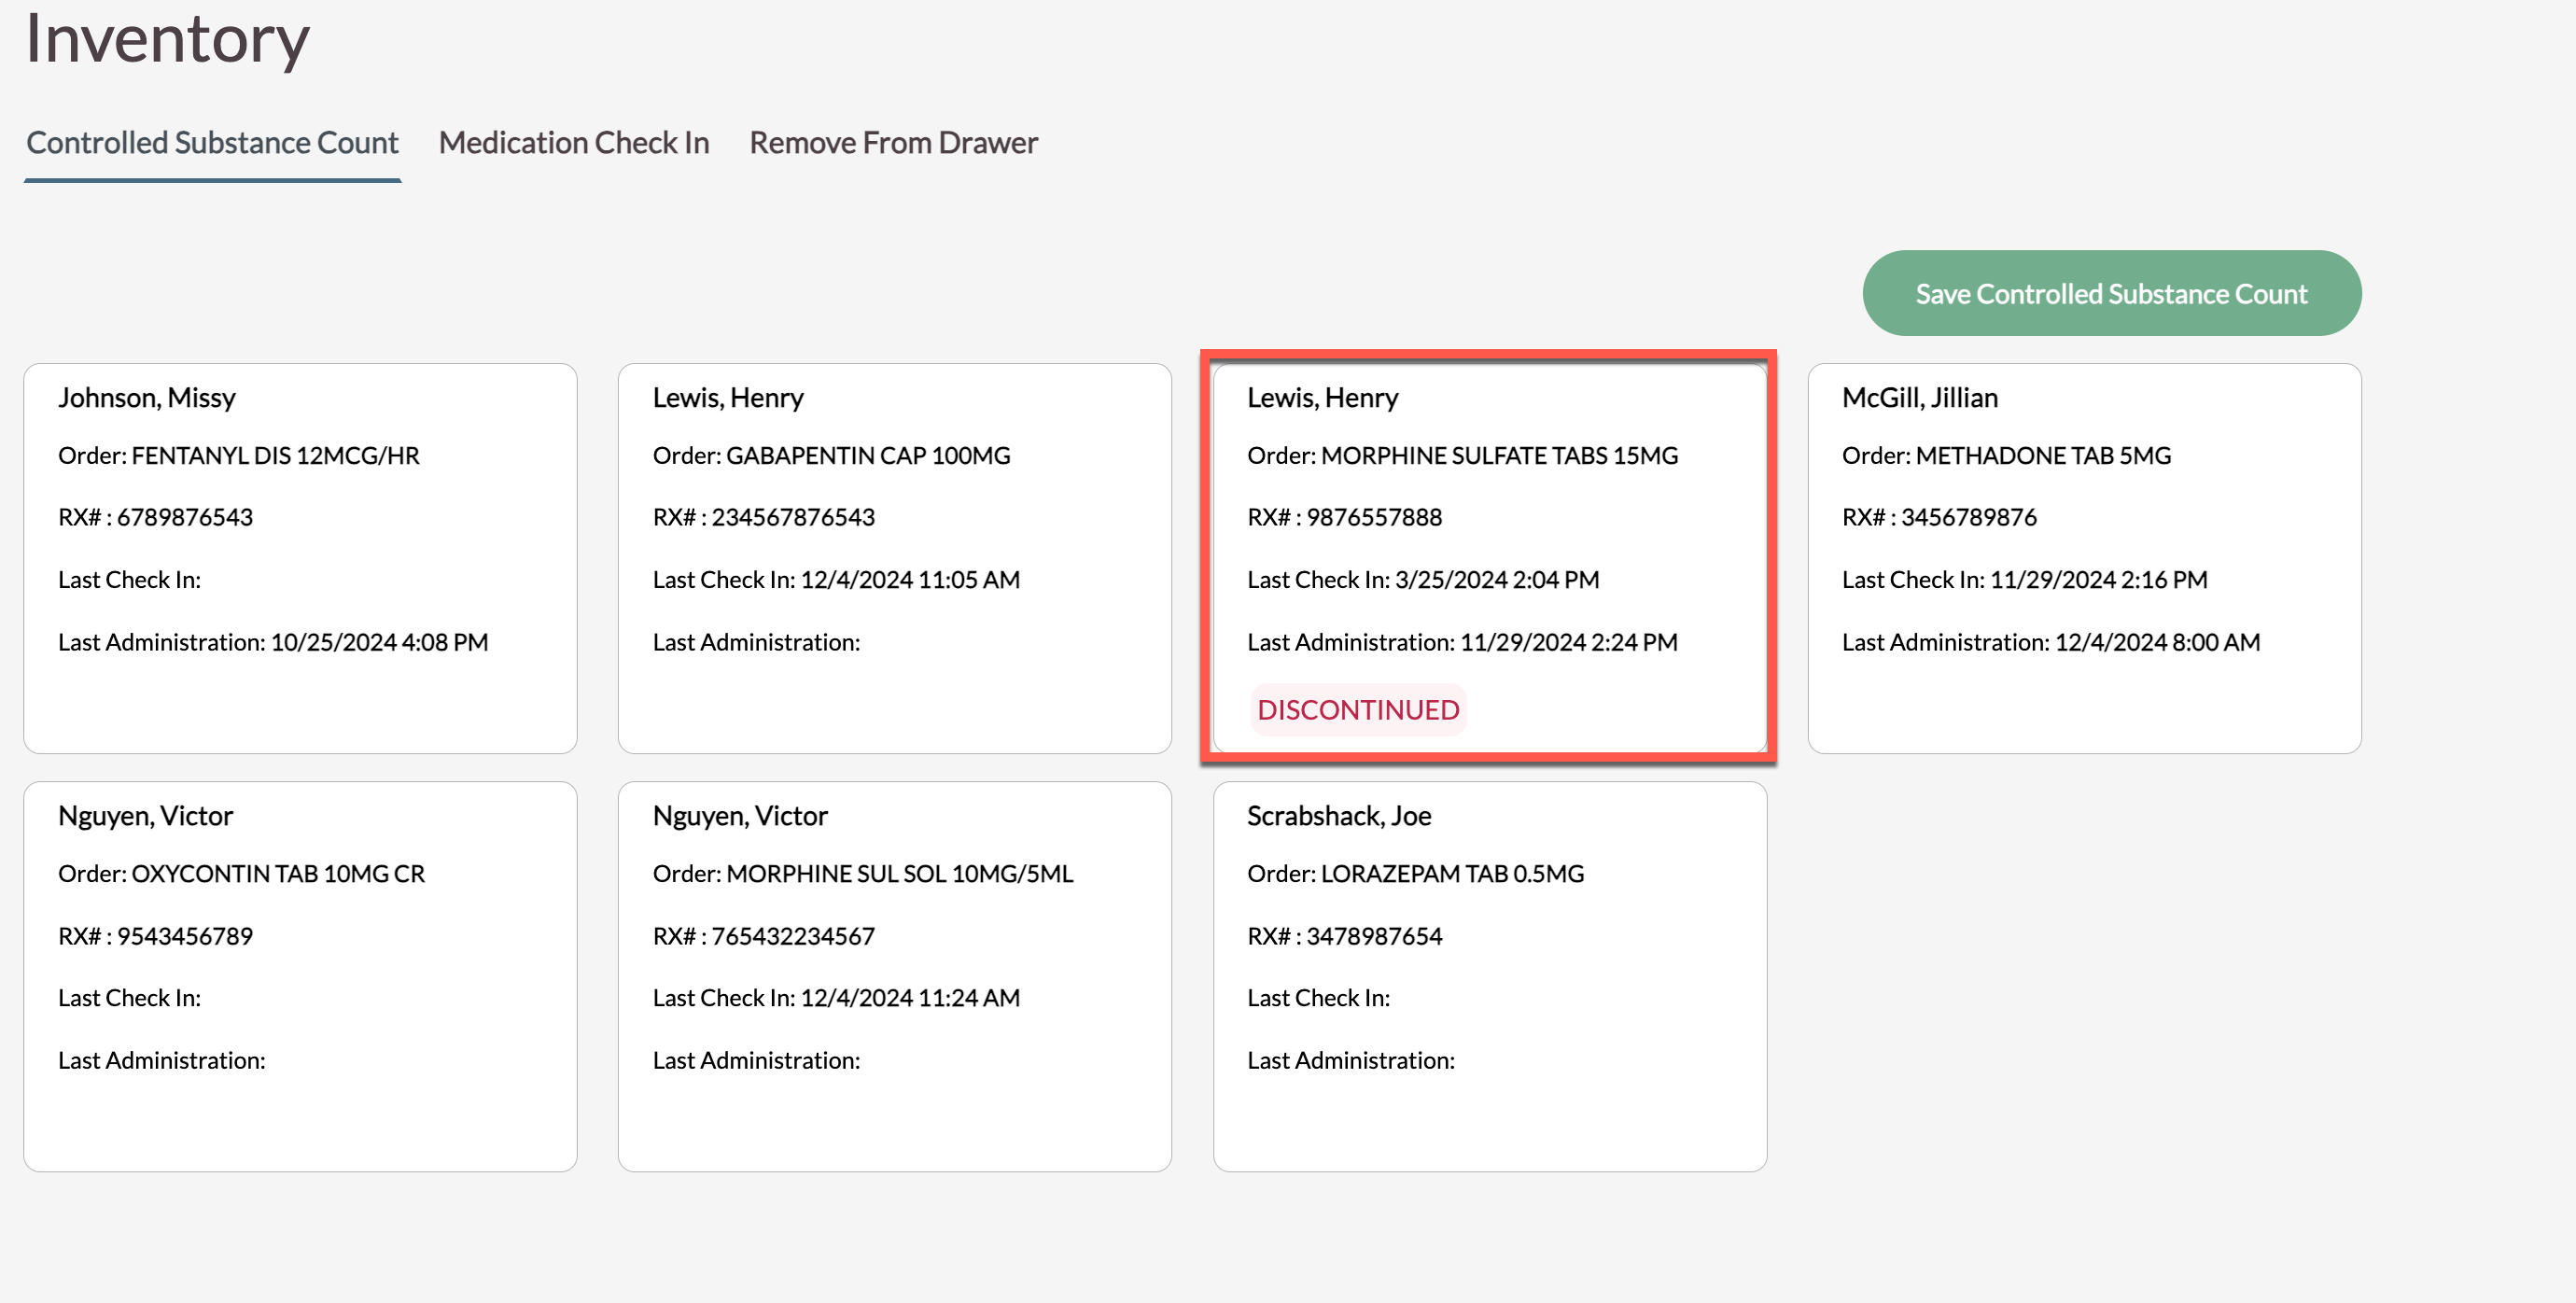Open the Remove From Drawer tab
The width and height of the screenshot is (2576, 1303).
click(893, 143)
